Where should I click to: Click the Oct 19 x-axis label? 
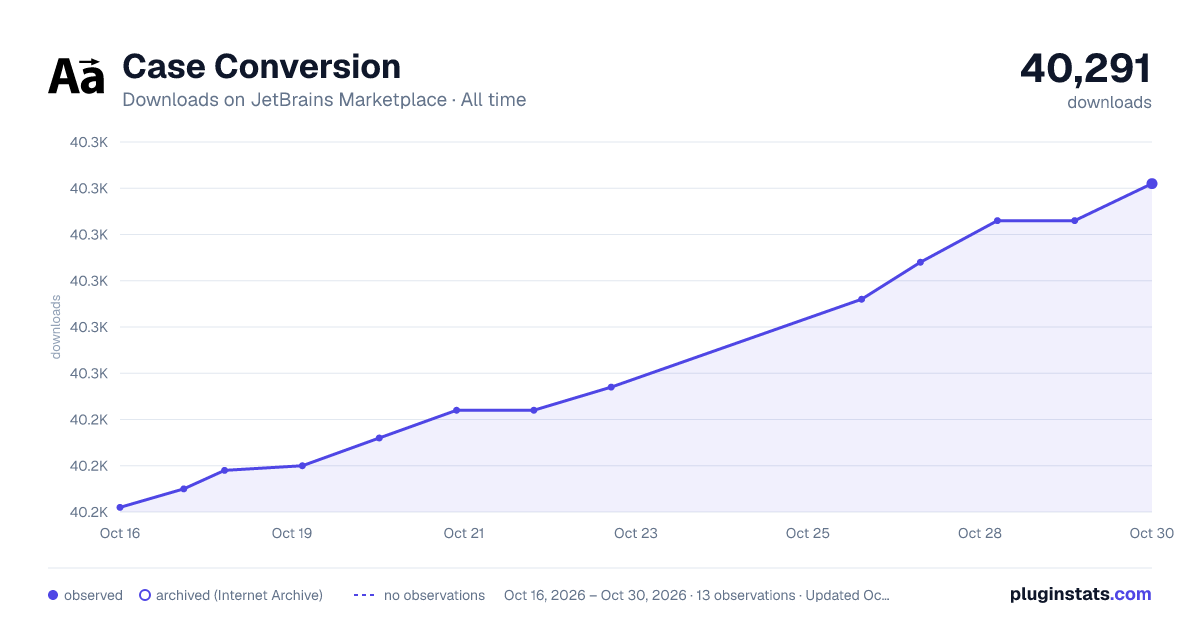[292, 533]
